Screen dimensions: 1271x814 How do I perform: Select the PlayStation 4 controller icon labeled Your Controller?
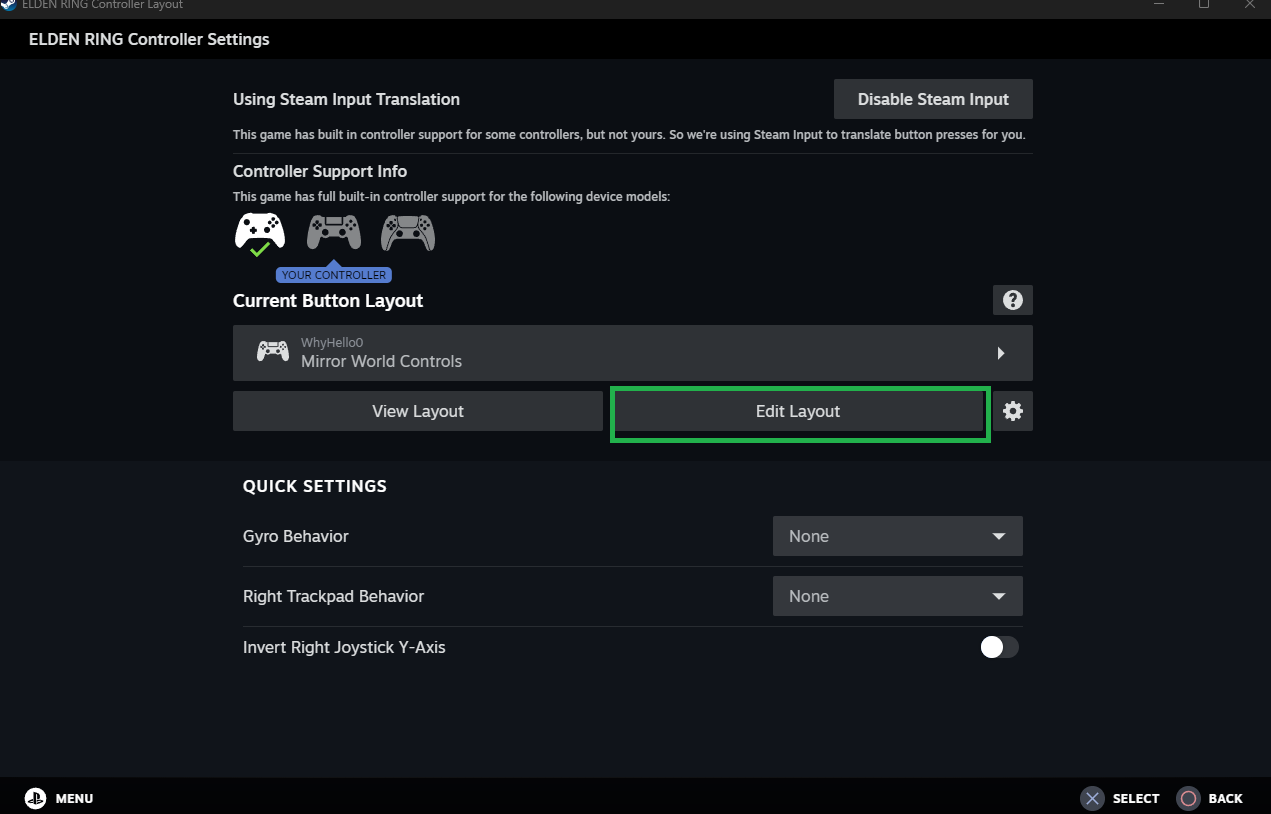pyautogui.click(x=333, y=233)
